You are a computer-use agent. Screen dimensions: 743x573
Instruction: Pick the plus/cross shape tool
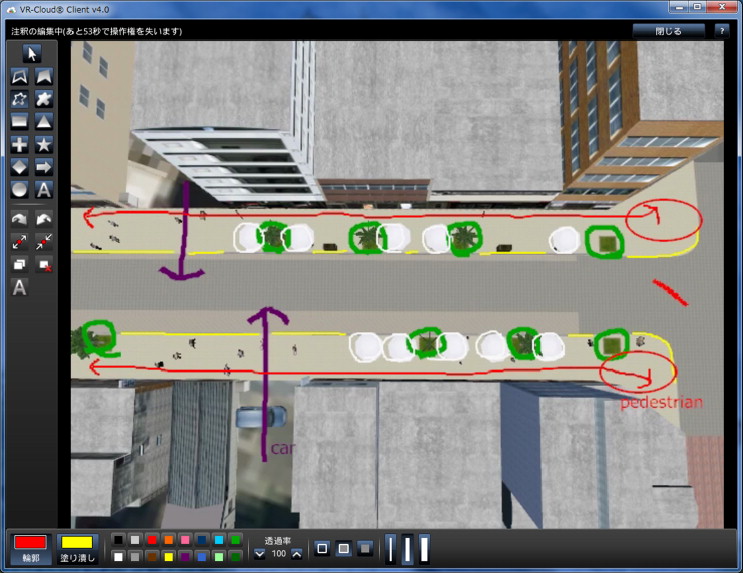pyautogui.click(x=20, y=144)
